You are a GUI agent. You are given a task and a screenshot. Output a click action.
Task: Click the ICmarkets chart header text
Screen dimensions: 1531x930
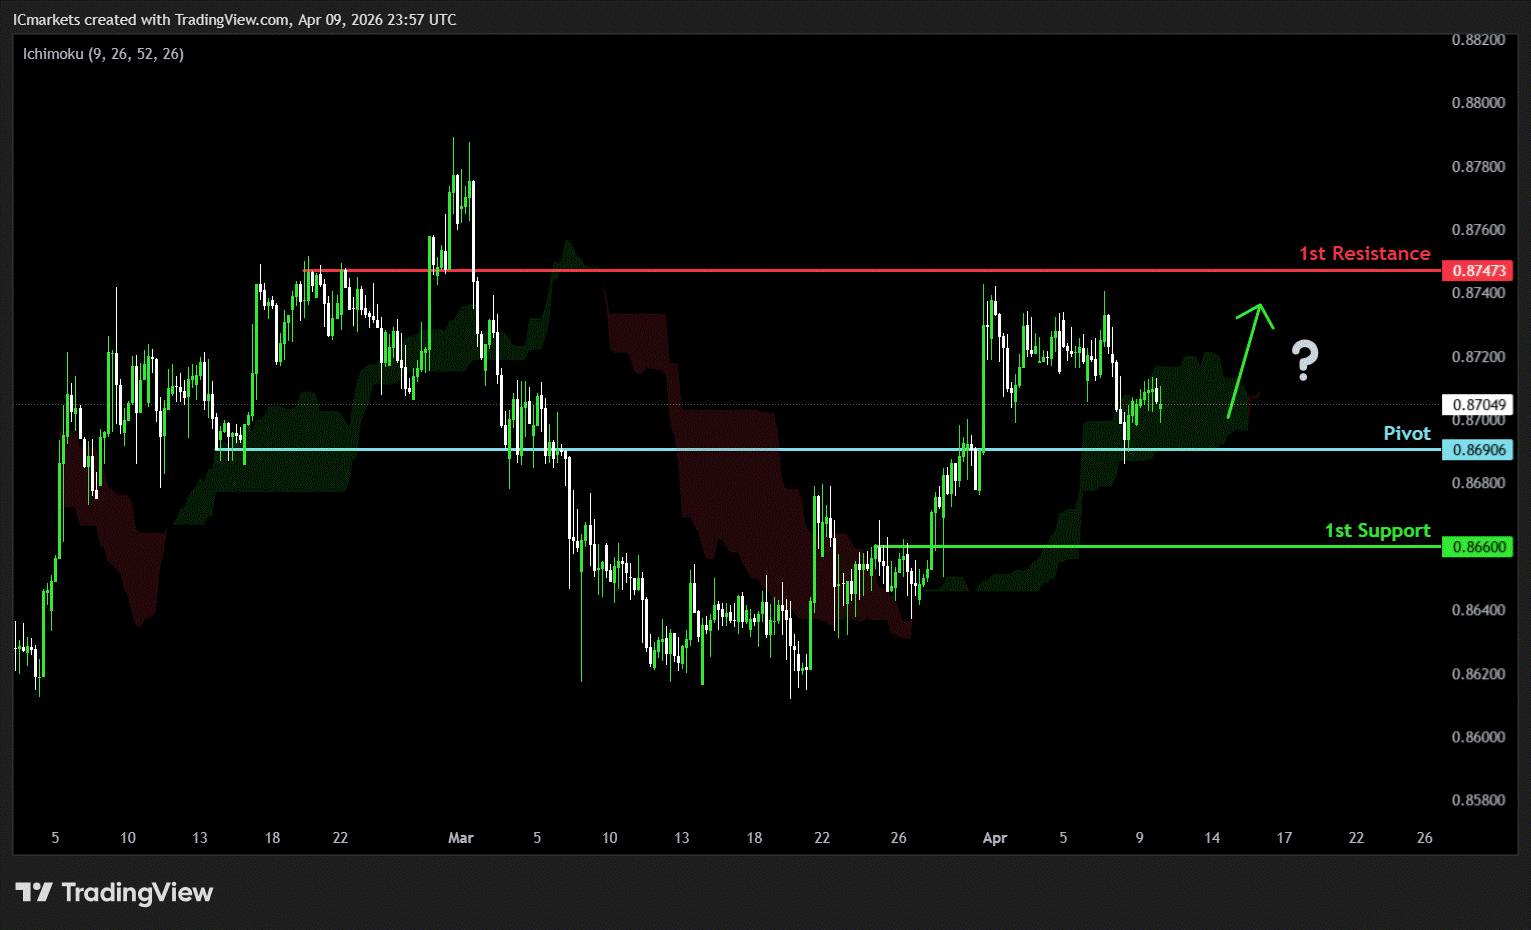(234, 20)
